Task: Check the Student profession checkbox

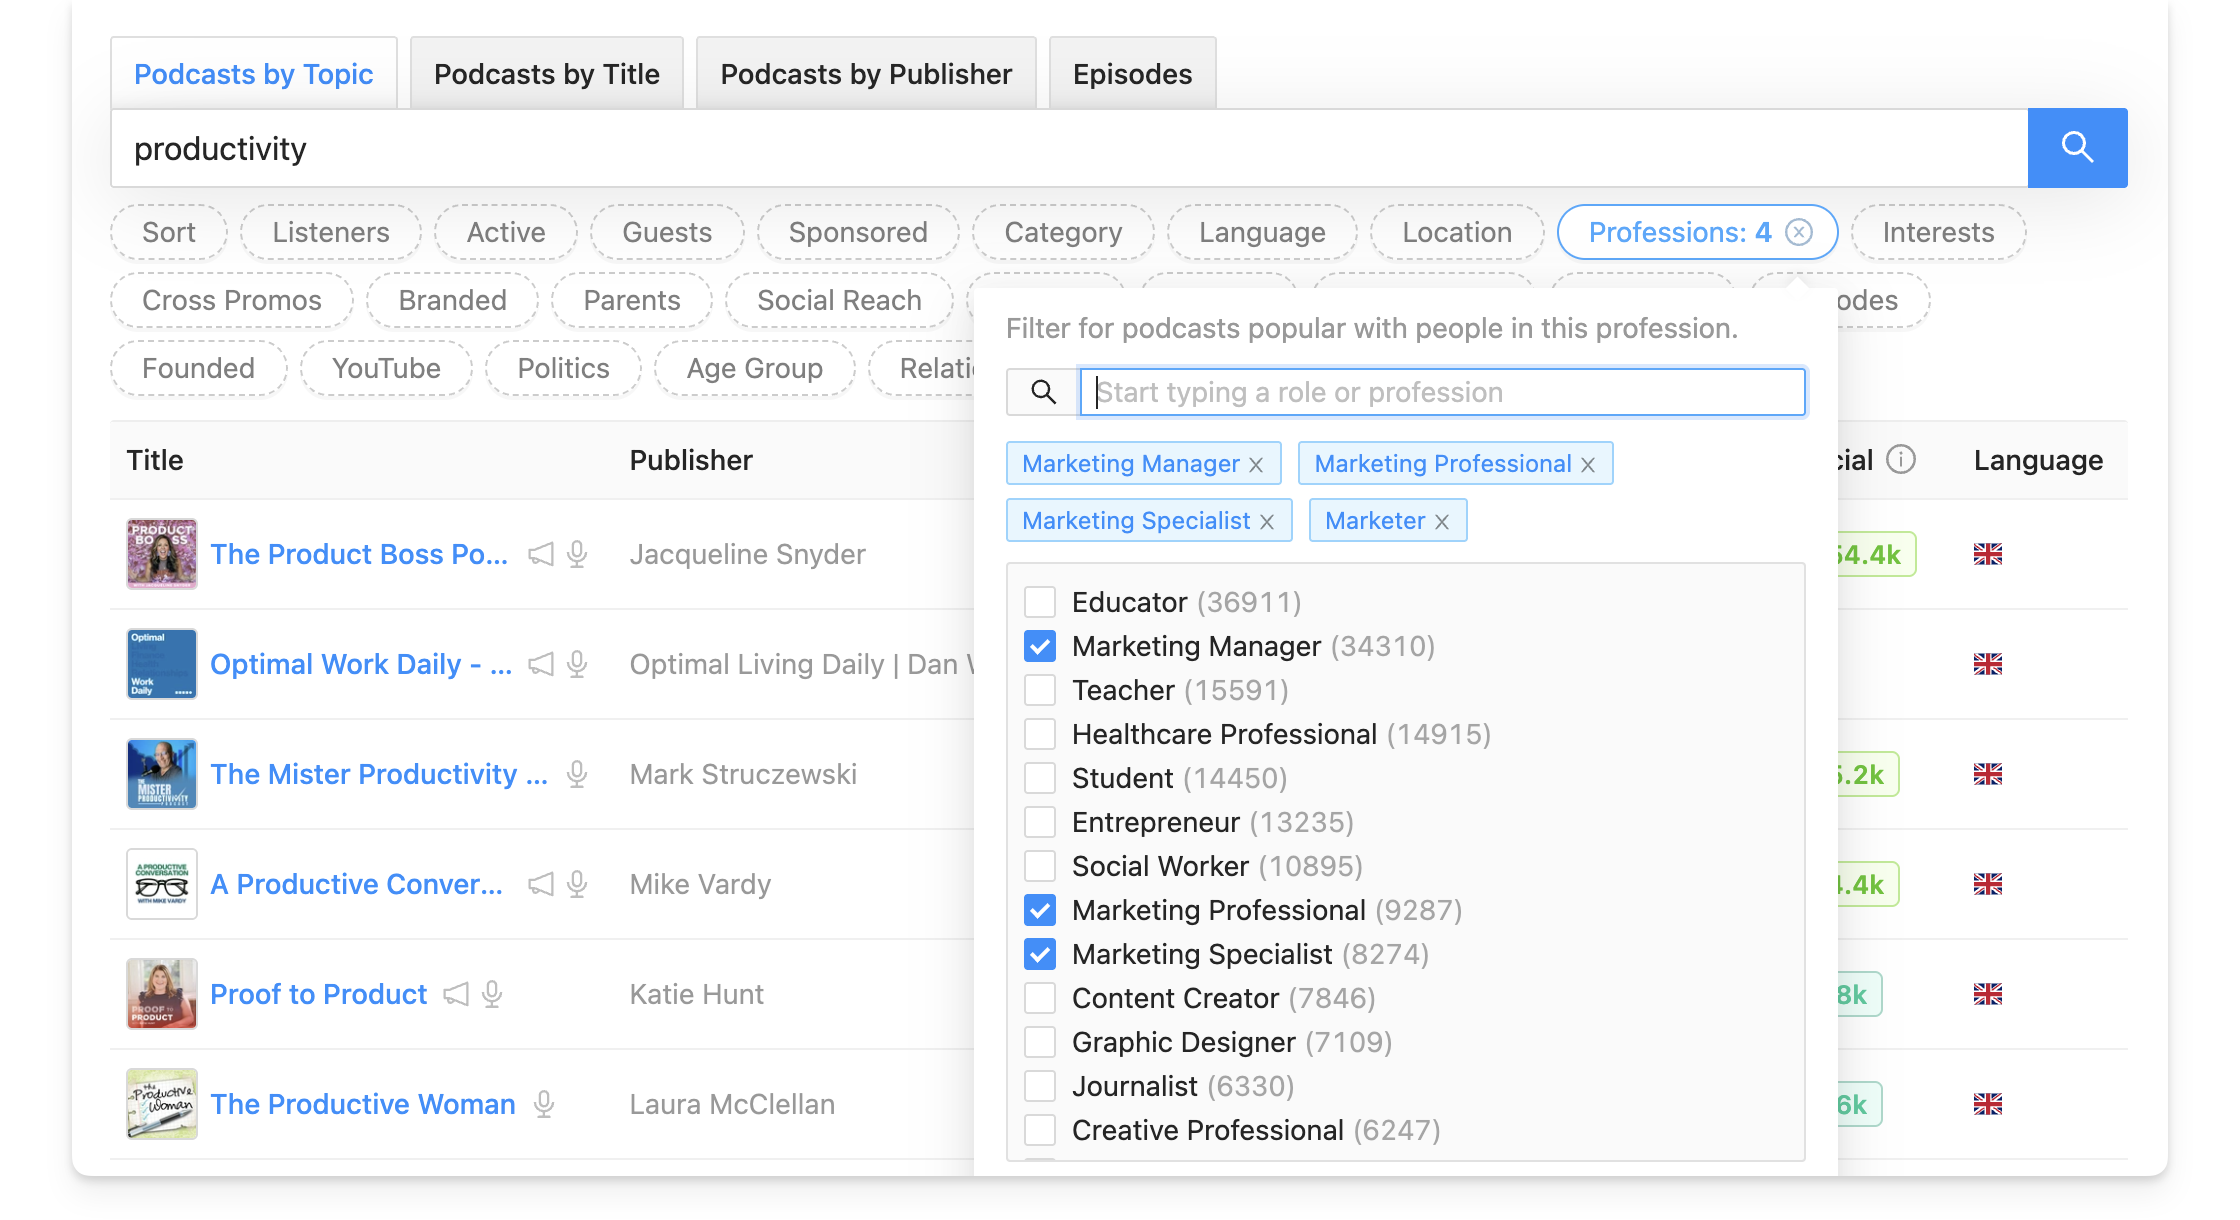Action: pos(1040,778)
